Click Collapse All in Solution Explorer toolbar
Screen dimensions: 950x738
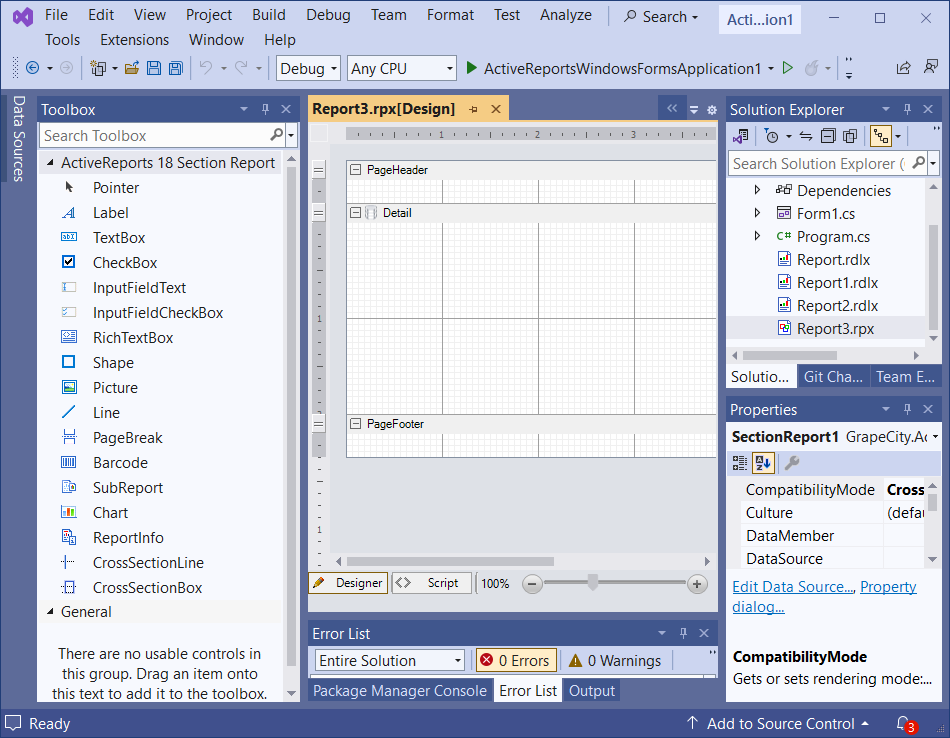pyautogui.click(x=828, y=136)
